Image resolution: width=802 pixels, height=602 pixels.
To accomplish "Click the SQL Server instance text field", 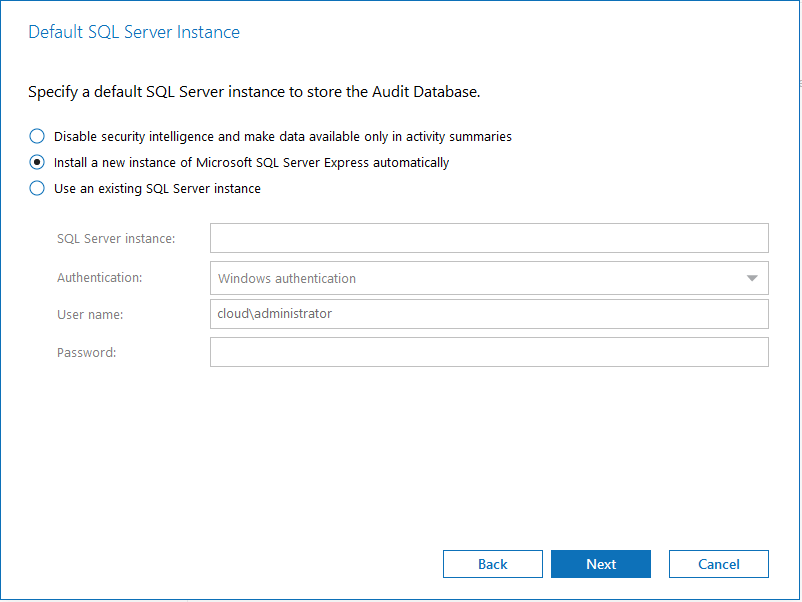I will [489, 238].
